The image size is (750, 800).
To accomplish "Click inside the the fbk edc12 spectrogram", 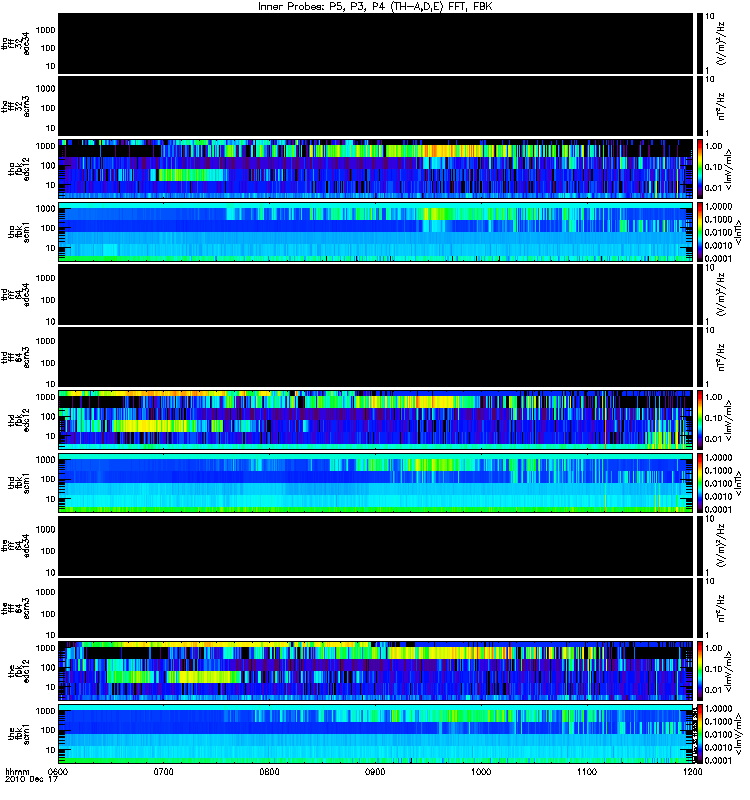I will click(376, 670).
